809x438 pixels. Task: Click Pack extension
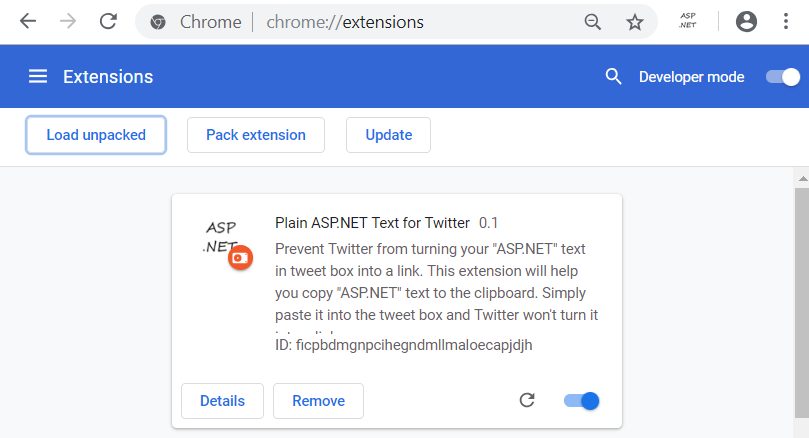[256, 135]
